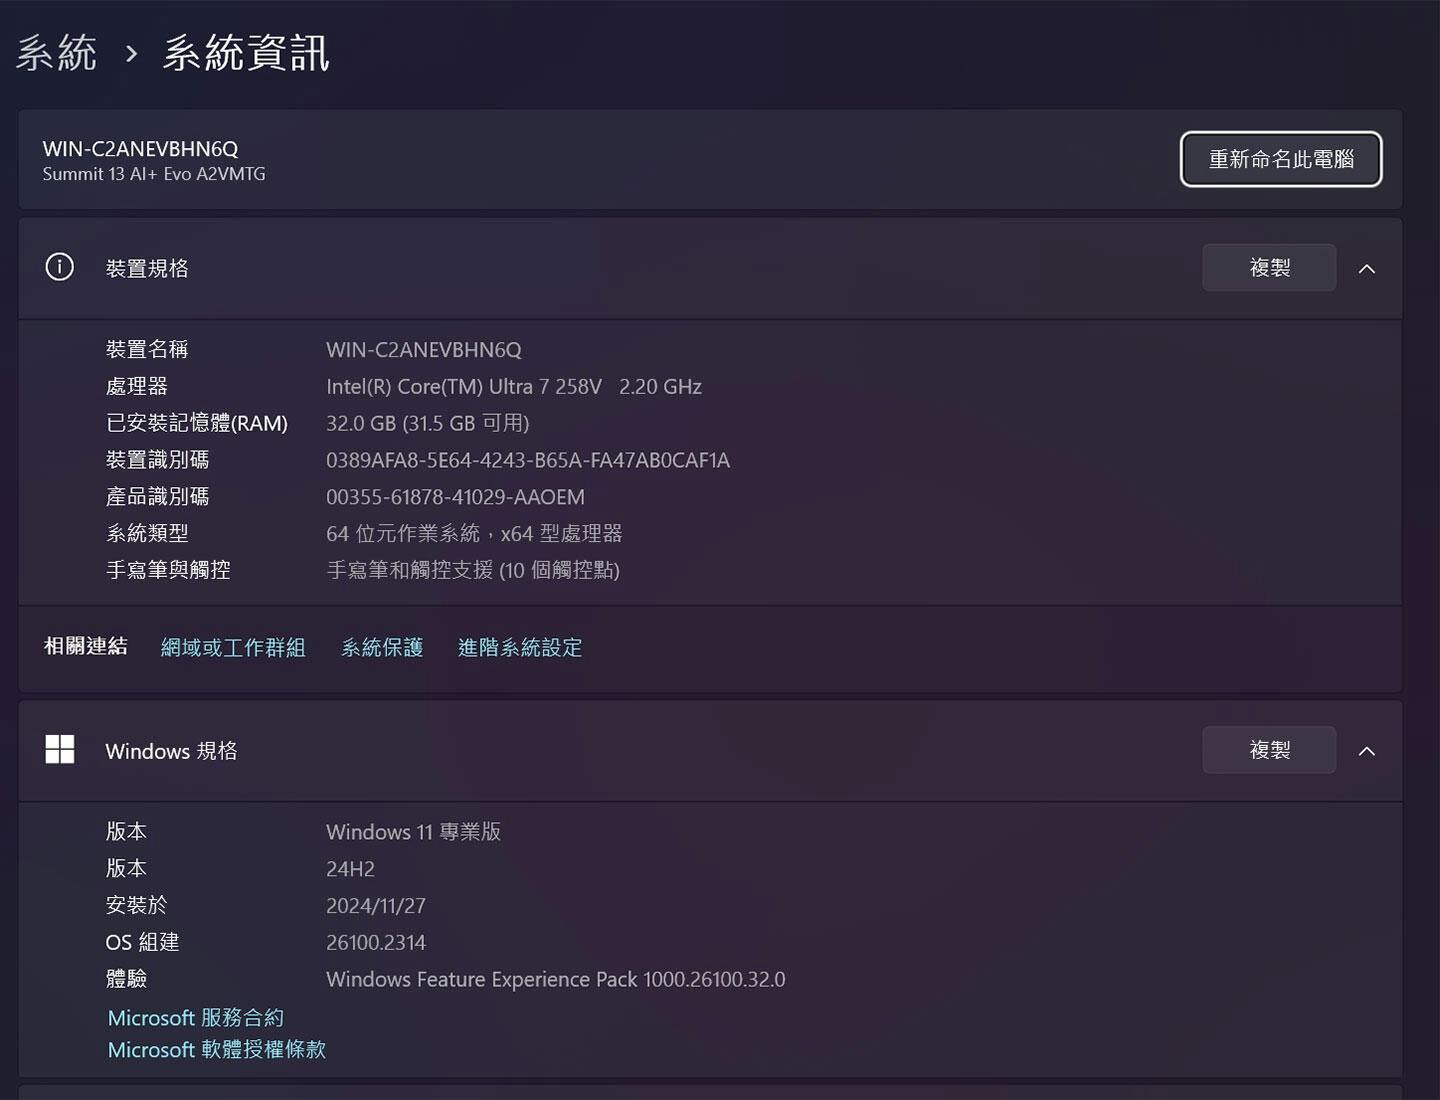Collapse the 裝置規格 section chevron
The width and height of the screenshot is (1440, 1100).
coord(1367,269)
